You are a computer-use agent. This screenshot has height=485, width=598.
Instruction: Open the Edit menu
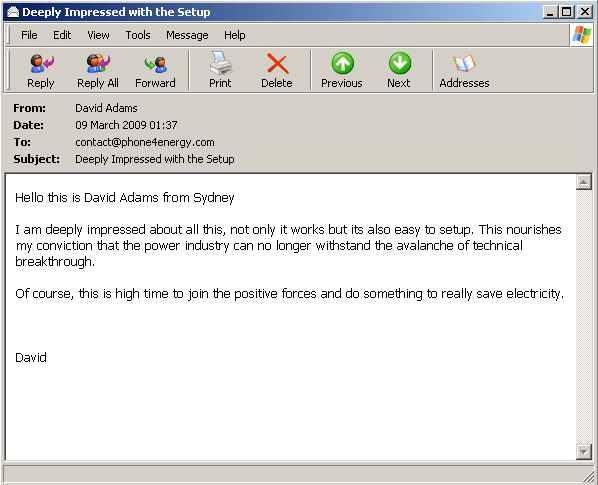click(62, 35)
